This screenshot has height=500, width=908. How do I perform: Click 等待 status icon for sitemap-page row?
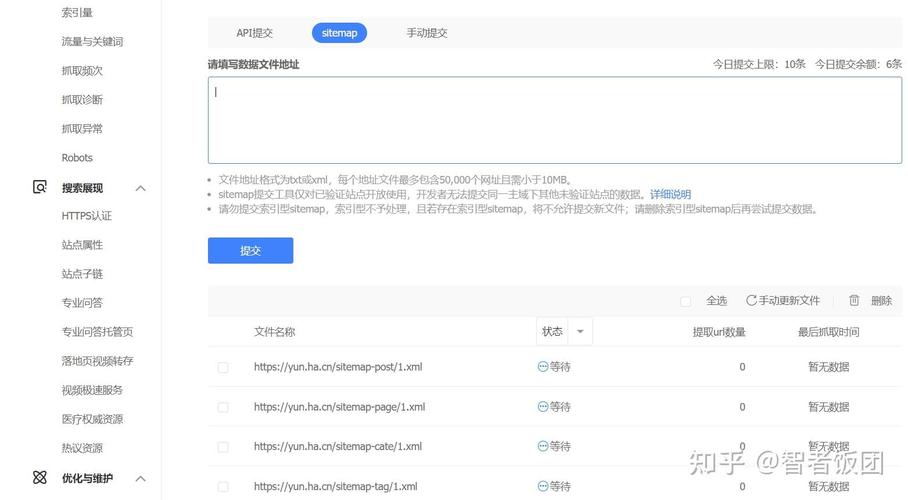click(x=543, y=407)
